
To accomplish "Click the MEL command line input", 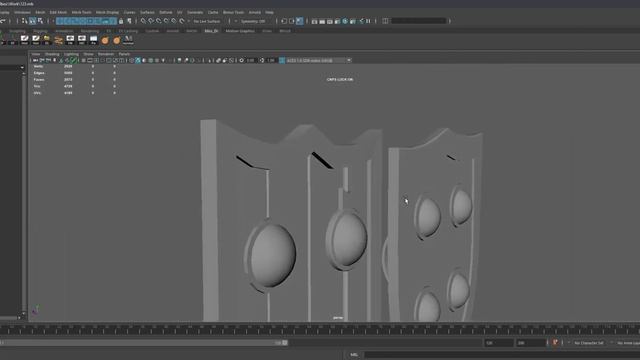I will click(502, 355).
